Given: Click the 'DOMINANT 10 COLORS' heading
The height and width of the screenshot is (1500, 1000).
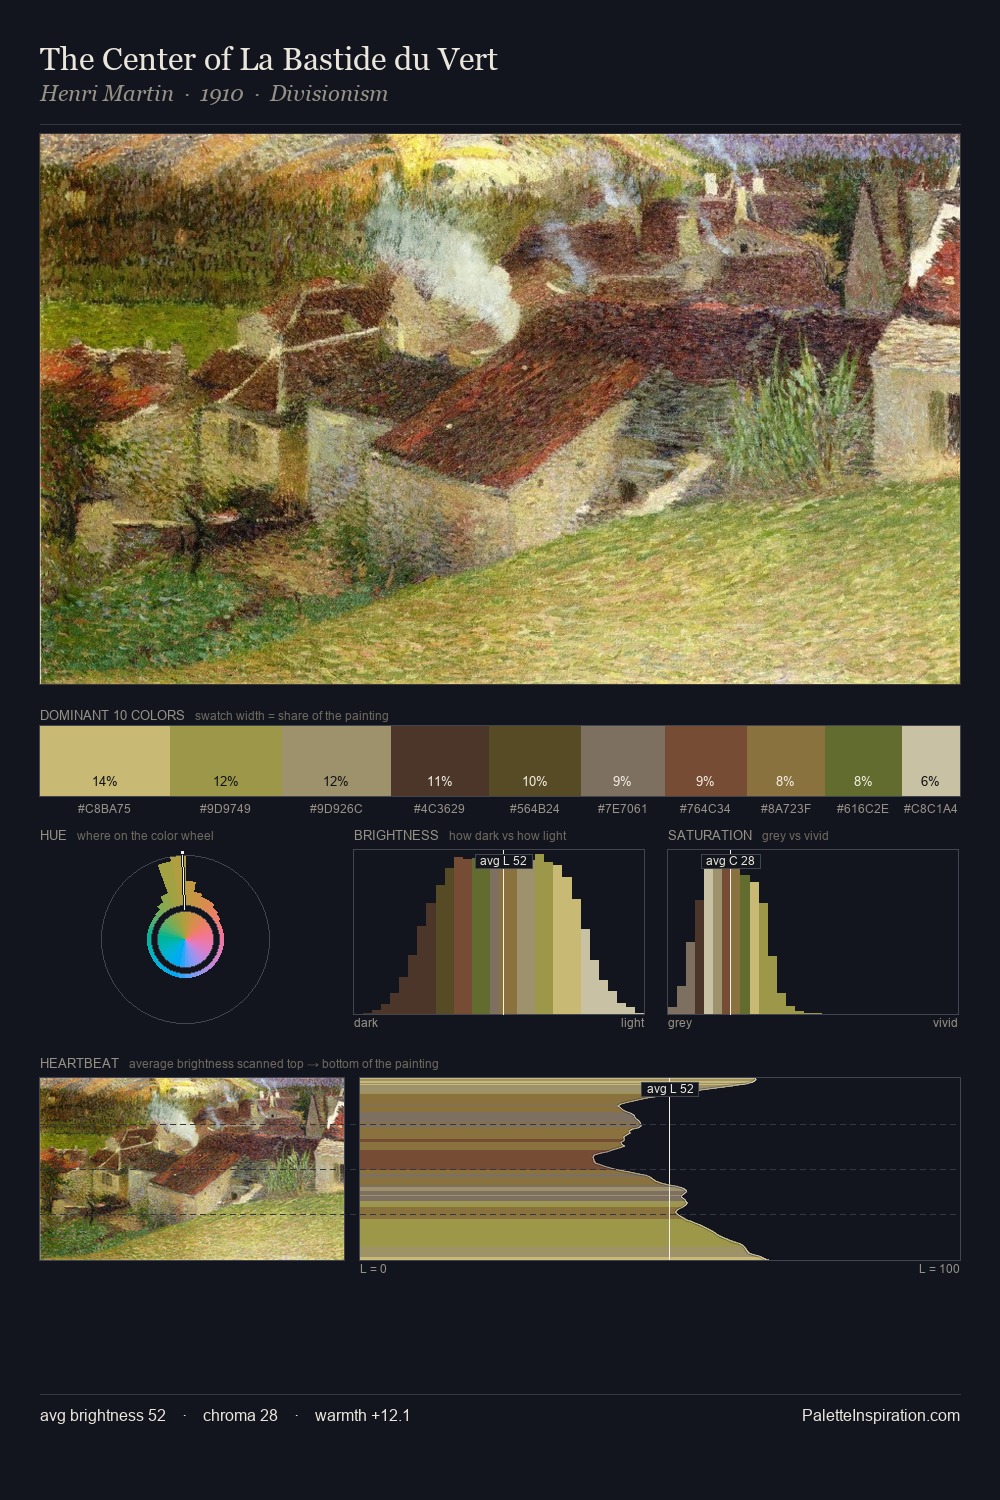Looking at the screenshot, I should [x=112, y=715].
